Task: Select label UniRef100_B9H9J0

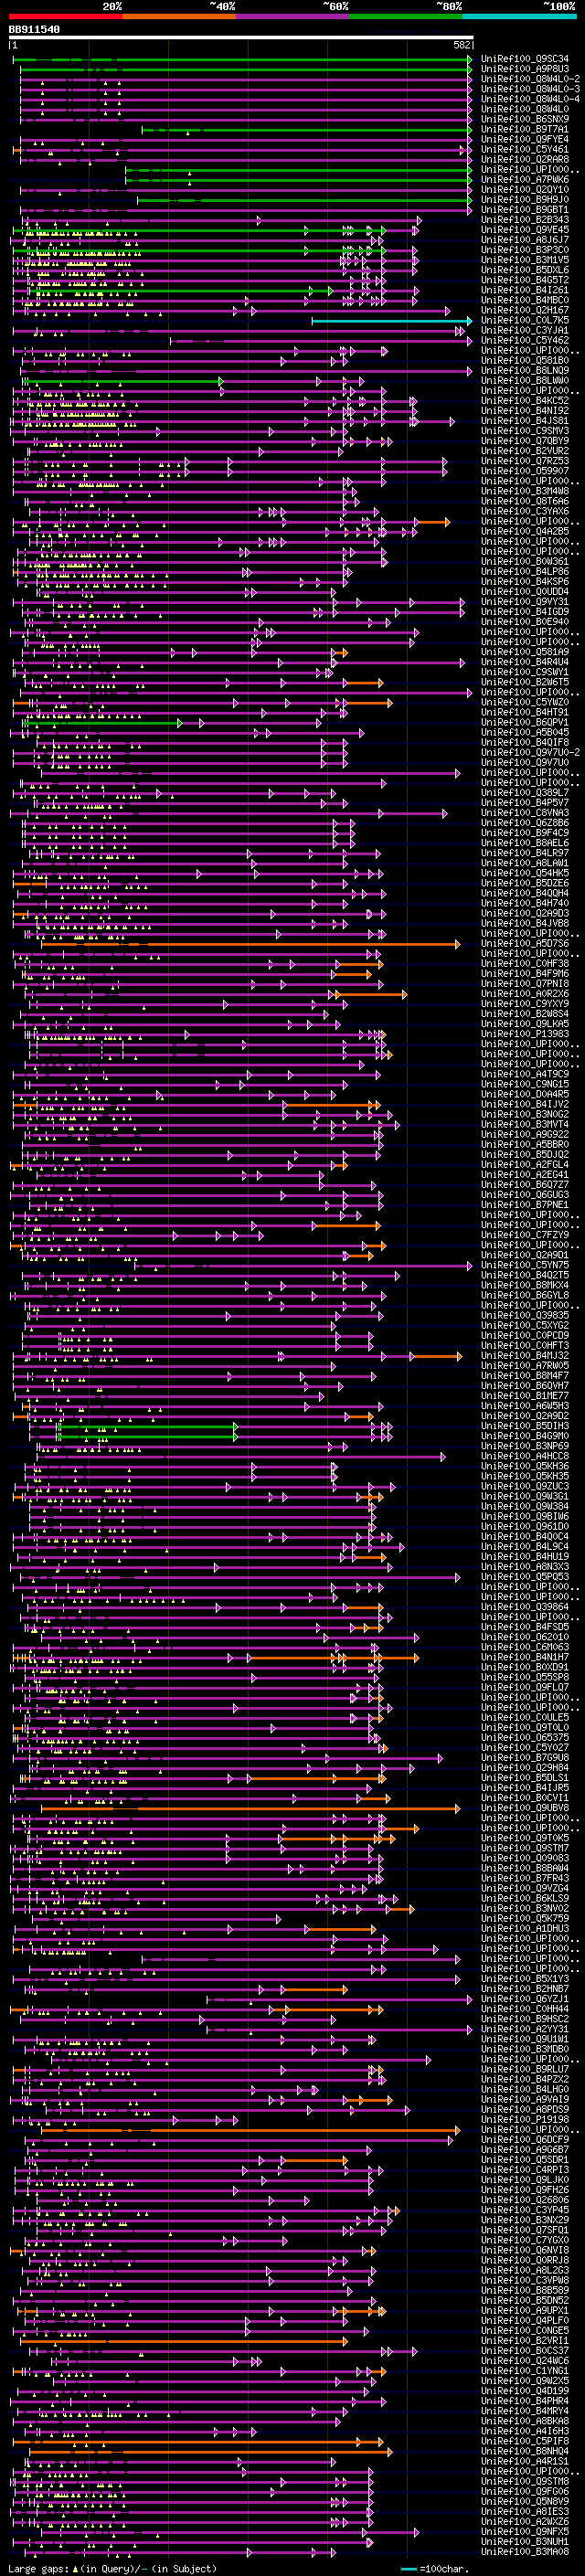Action: tap(524, 200)
